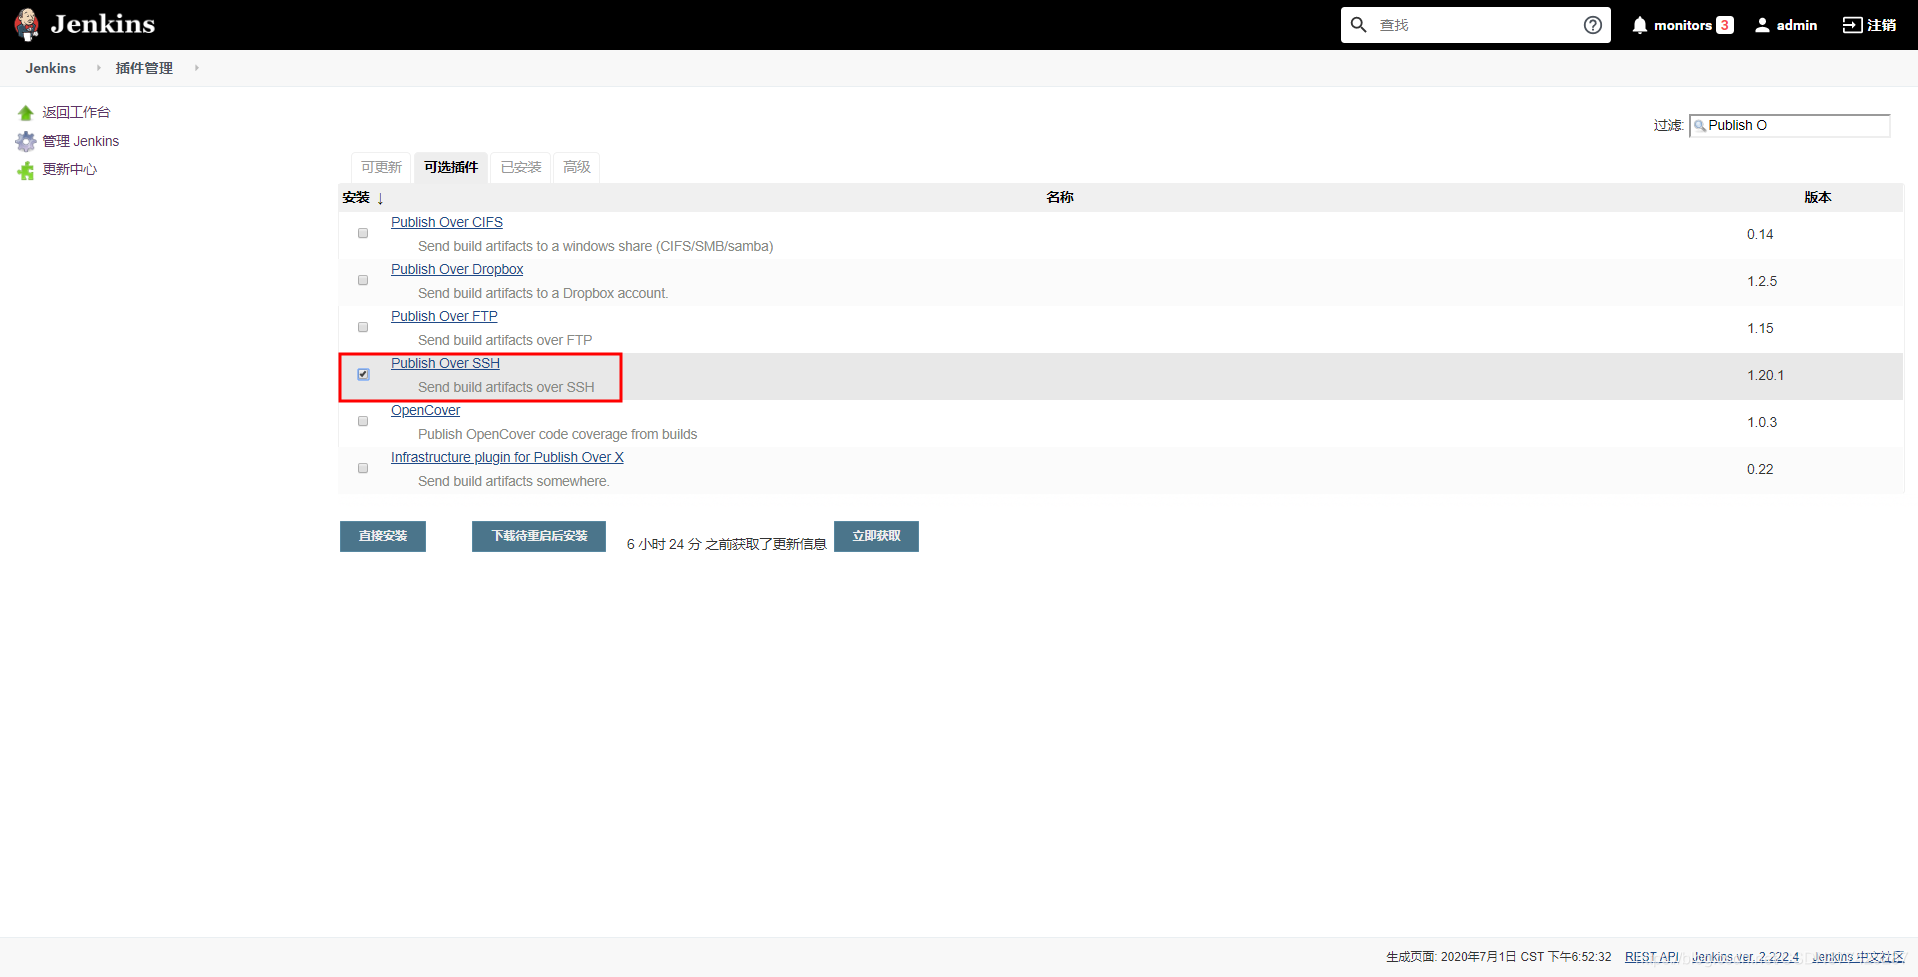Click the green up arrow 返回工作台 icon
Viewport: 1918px width, 977px height.
pos(26,113)
